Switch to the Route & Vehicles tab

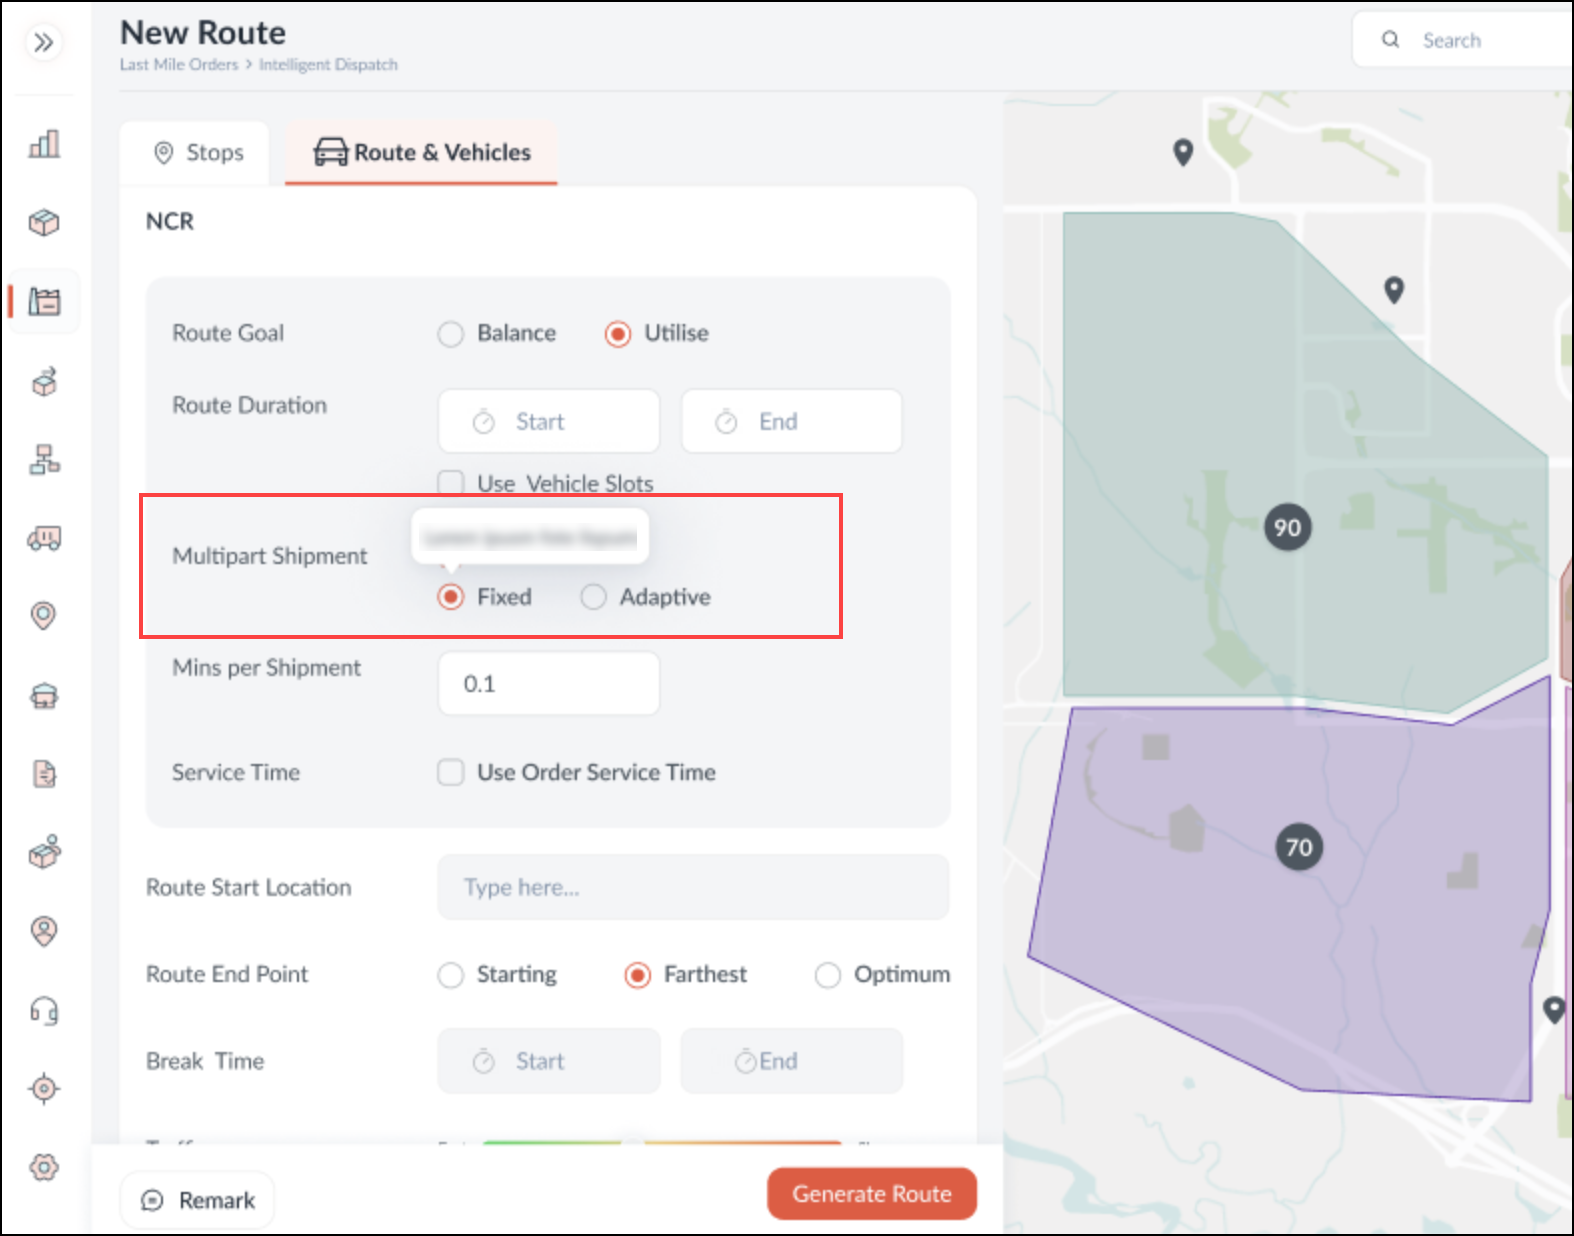coord(421,153)
